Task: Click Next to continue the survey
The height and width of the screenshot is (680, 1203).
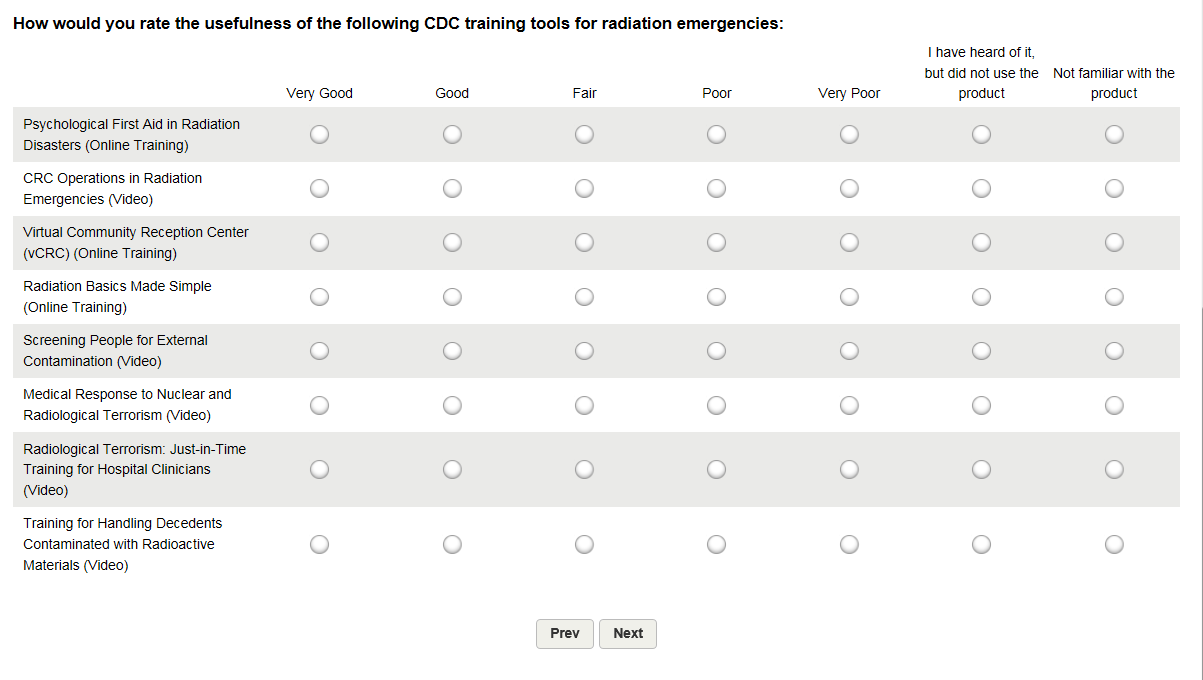Action: [x=628, y=634]
